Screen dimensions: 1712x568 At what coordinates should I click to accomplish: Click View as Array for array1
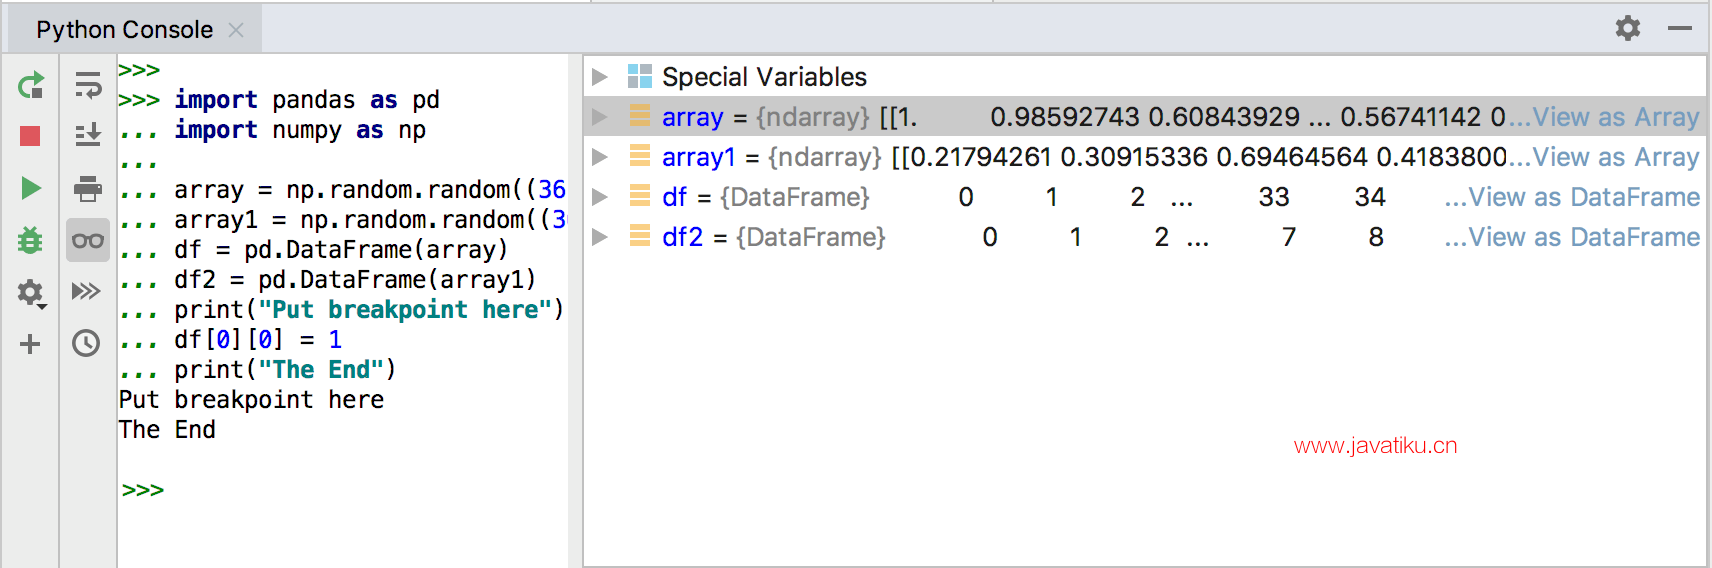coord(1615,157)
